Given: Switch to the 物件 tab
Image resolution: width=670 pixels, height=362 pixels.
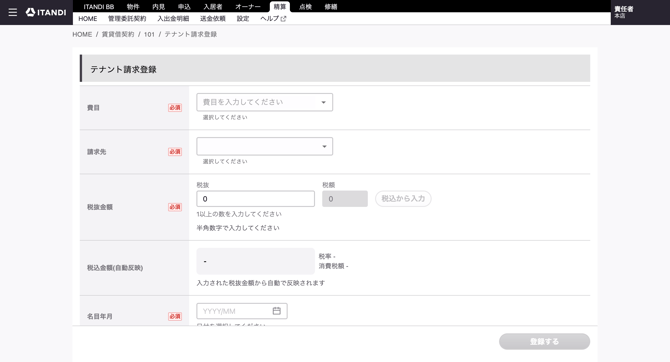Looking at the screenshot, I should (x=133, y=7).
